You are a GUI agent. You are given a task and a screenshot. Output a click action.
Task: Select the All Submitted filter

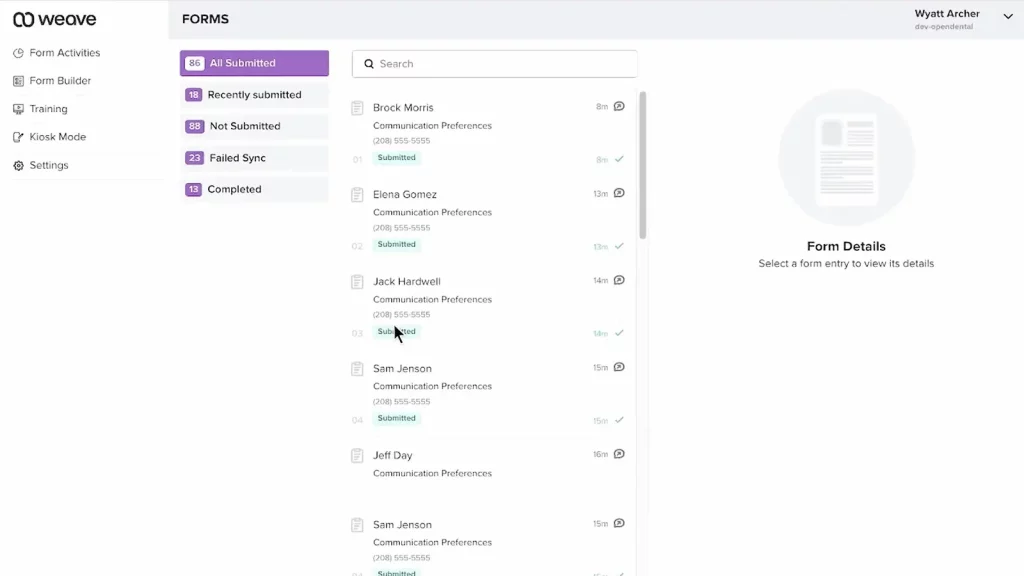[x=254, y=63]
